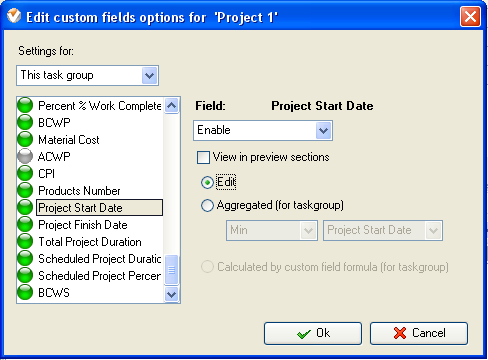Viewport: 488px width, 360px height.
Task: Click the green ball next to BCWS
Action: [x=25, y=292]
